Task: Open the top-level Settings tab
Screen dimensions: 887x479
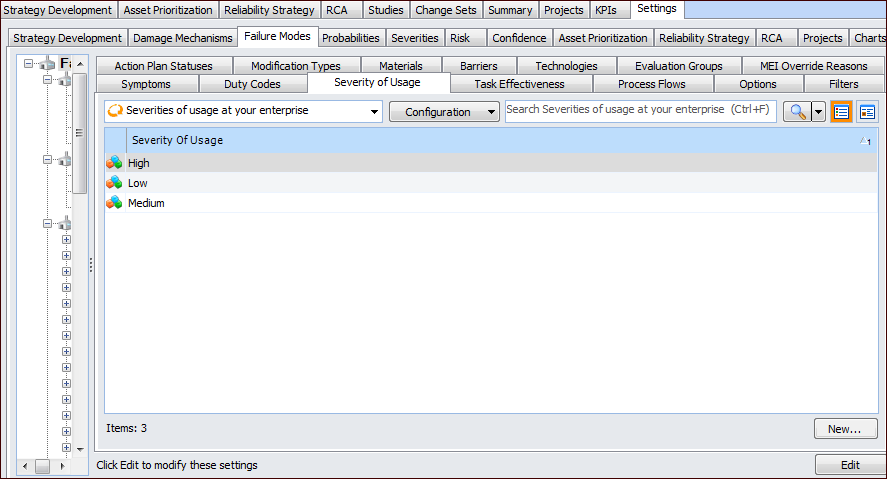Action: (657, 8)
